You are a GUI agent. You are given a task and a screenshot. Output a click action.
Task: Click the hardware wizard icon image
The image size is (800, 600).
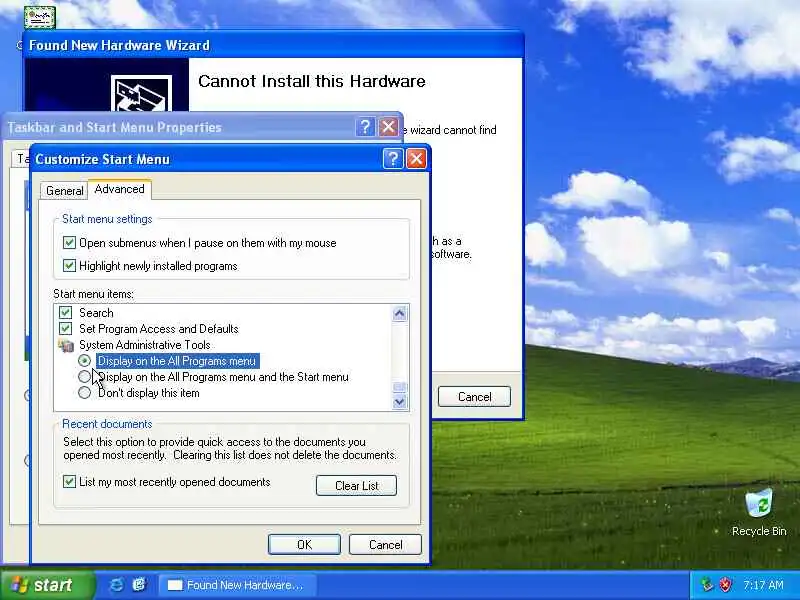(x=141, y=94)
